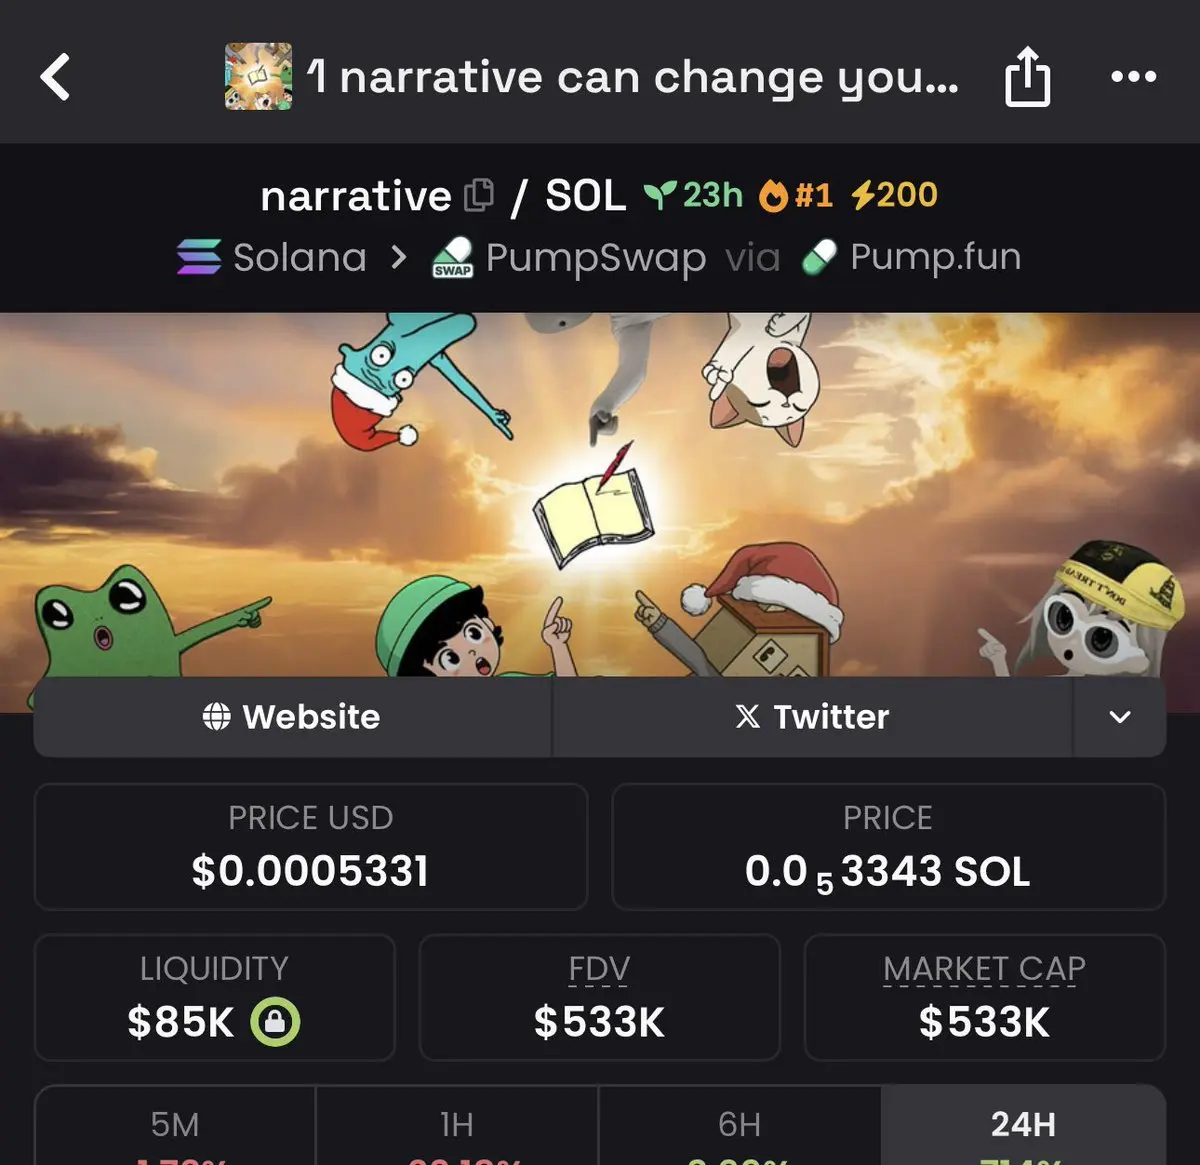
Task: Copy the narrative token address icon
Action: [x=480, y=195]
